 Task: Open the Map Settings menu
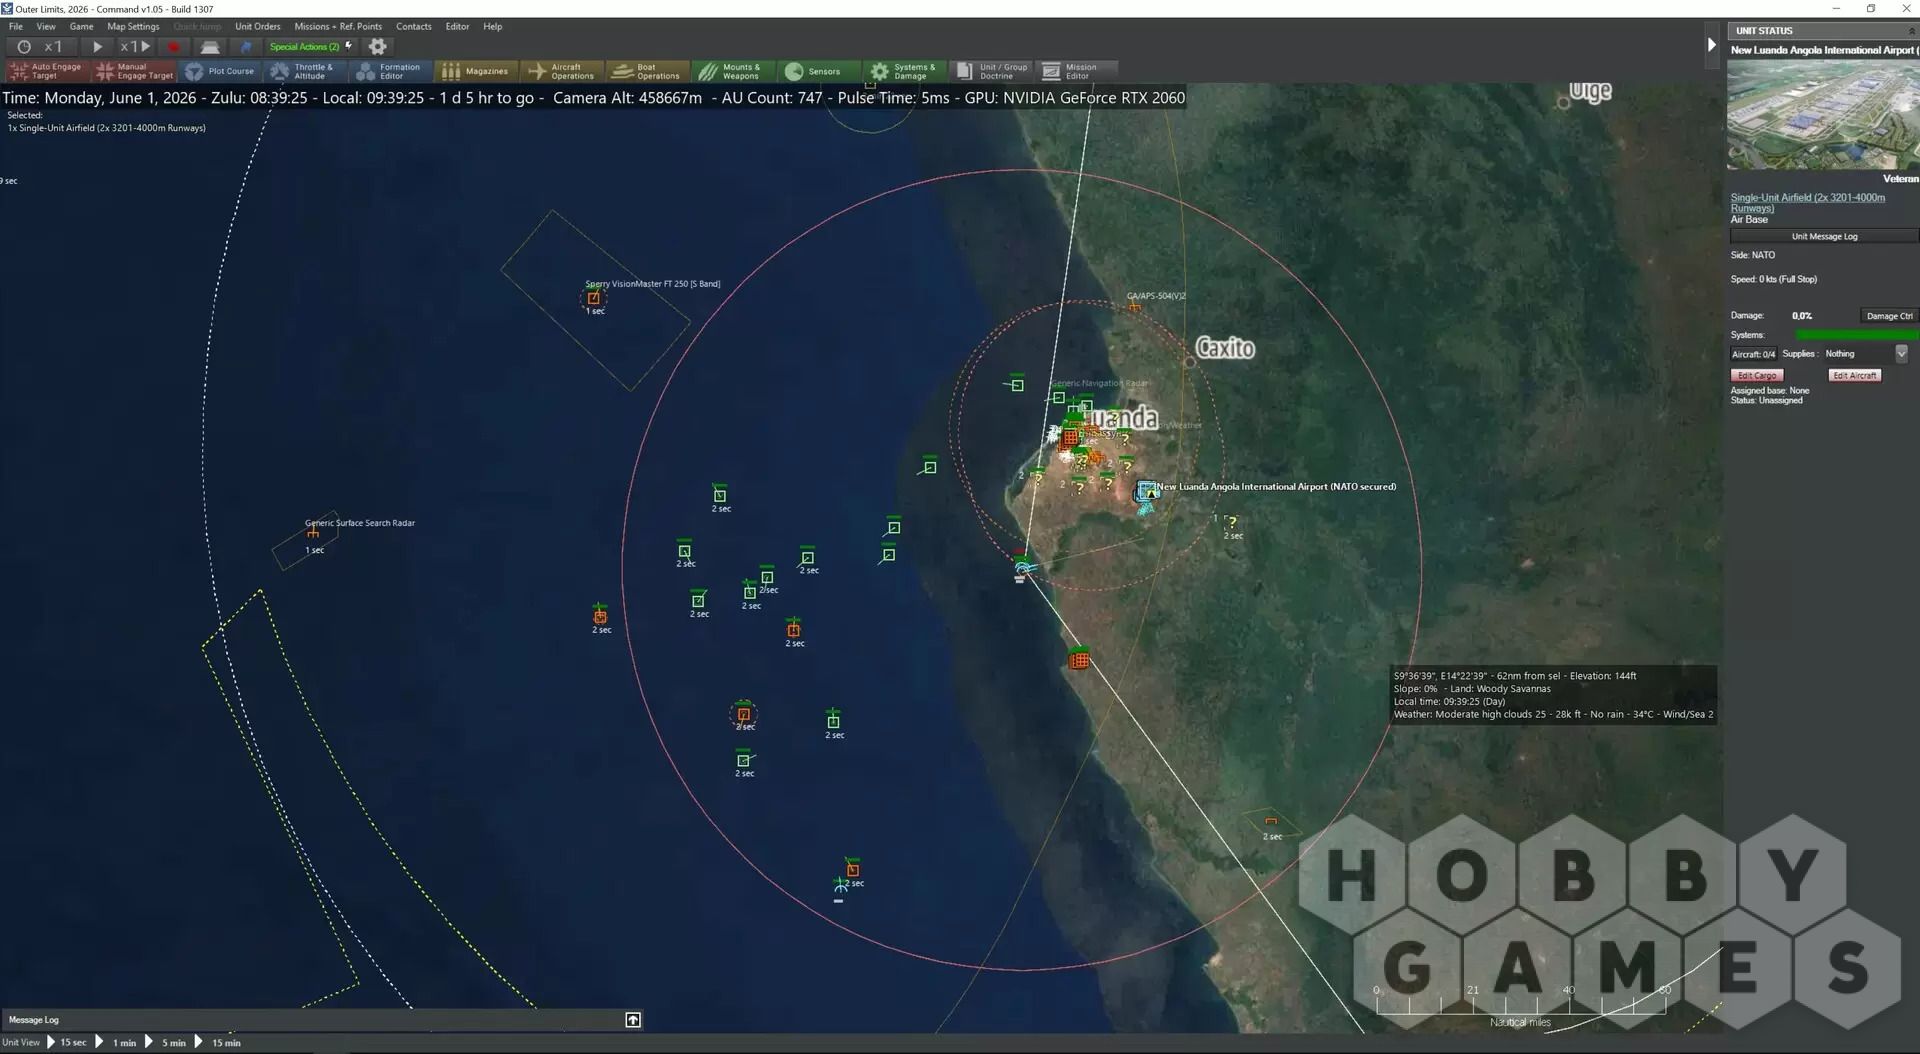point(133,26)
